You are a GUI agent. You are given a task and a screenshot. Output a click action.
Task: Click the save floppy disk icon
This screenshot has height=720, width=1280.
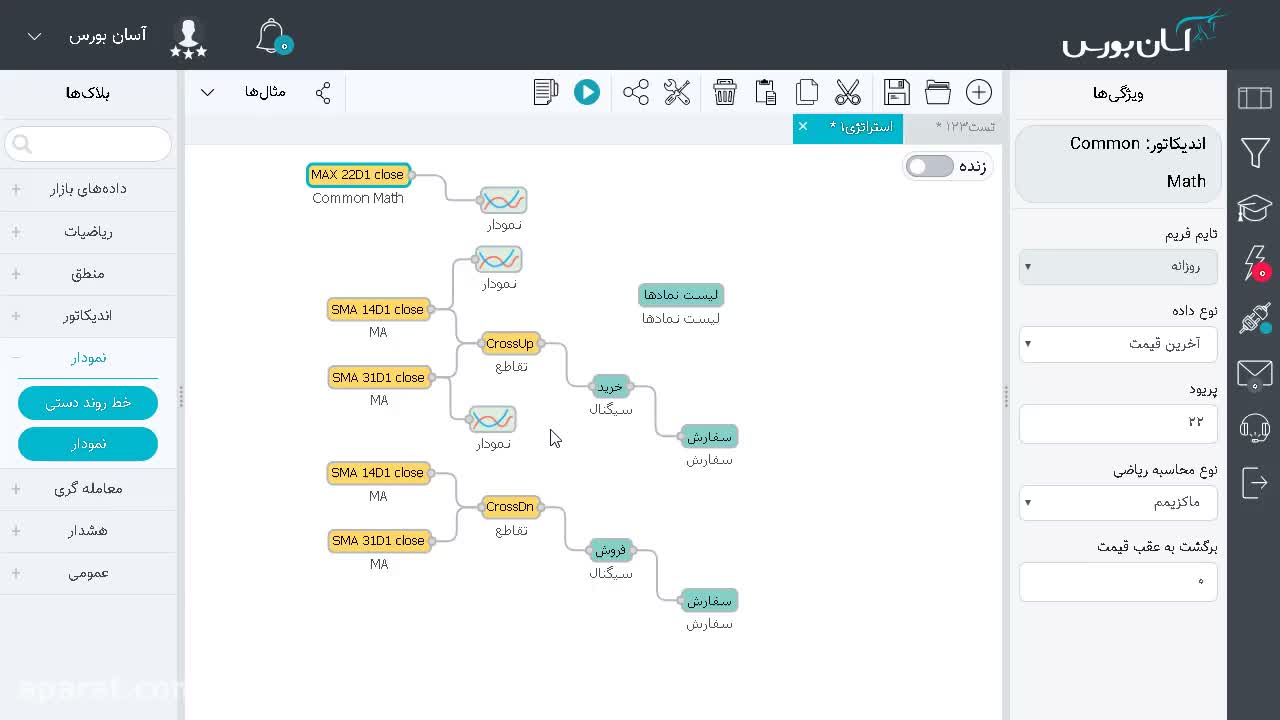tap(897, 93)
